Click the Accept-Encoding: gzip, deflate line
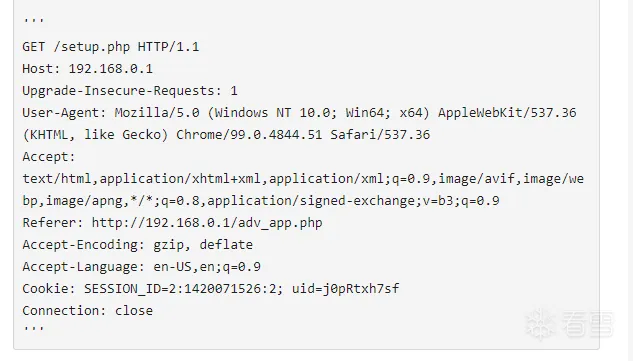Screen dimensions: 633x361 (138, 245)
